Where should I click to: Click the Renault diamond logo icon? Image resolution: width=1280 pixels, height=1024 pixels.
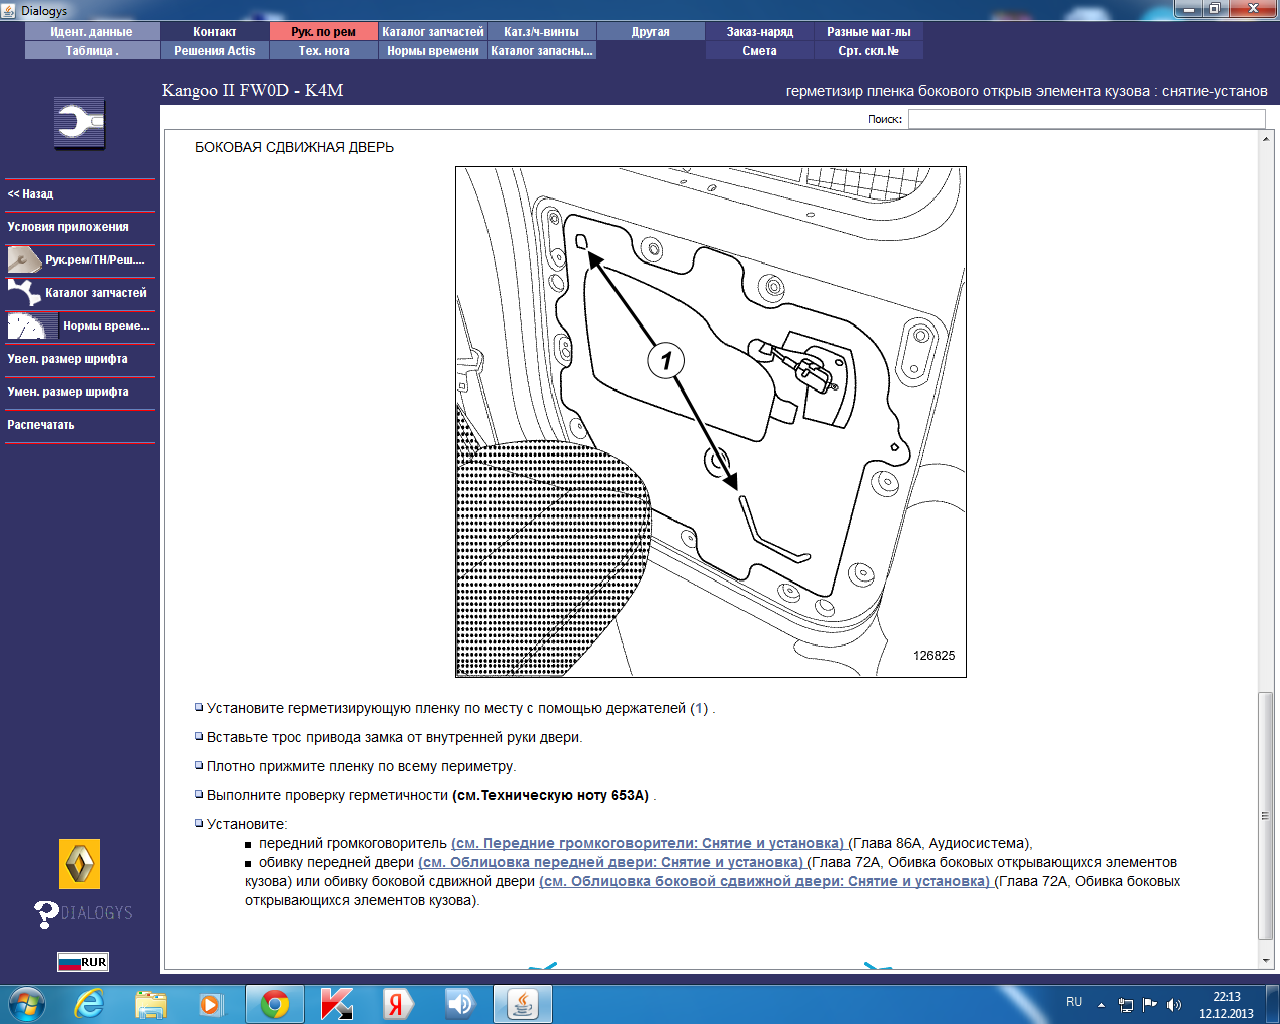click(x=79, y=864)
